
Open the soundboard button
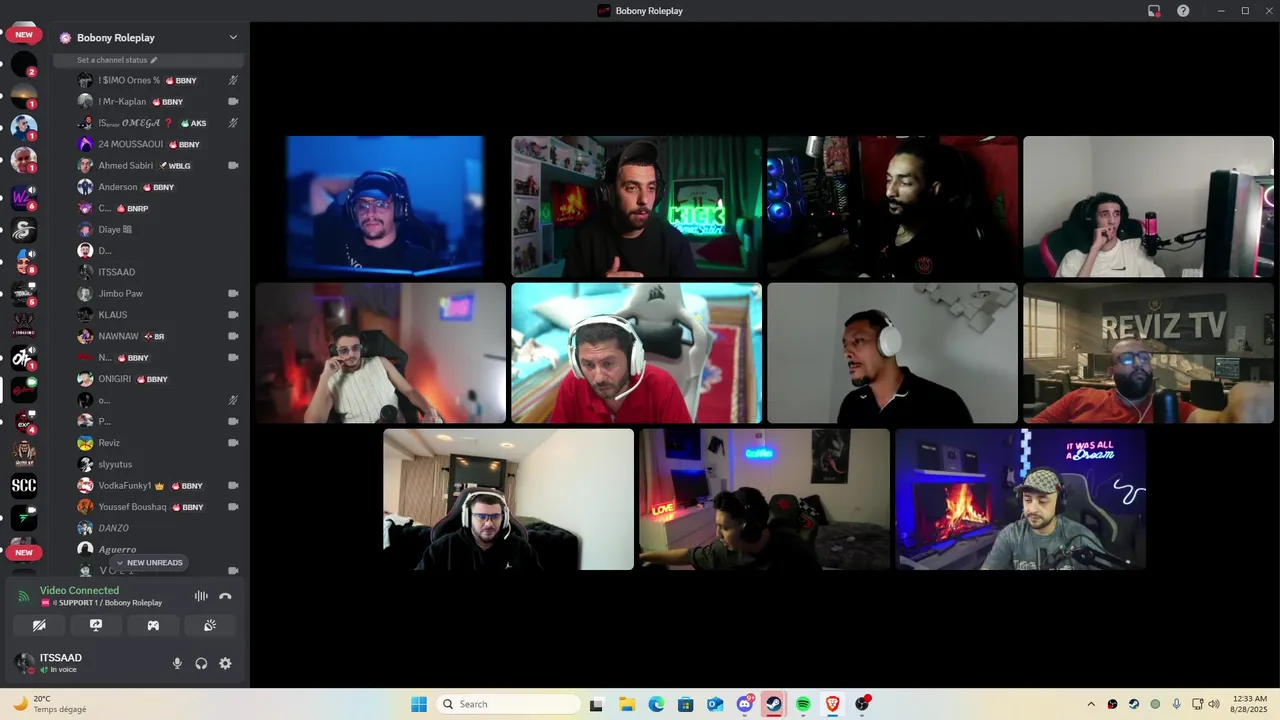(210, 625)
